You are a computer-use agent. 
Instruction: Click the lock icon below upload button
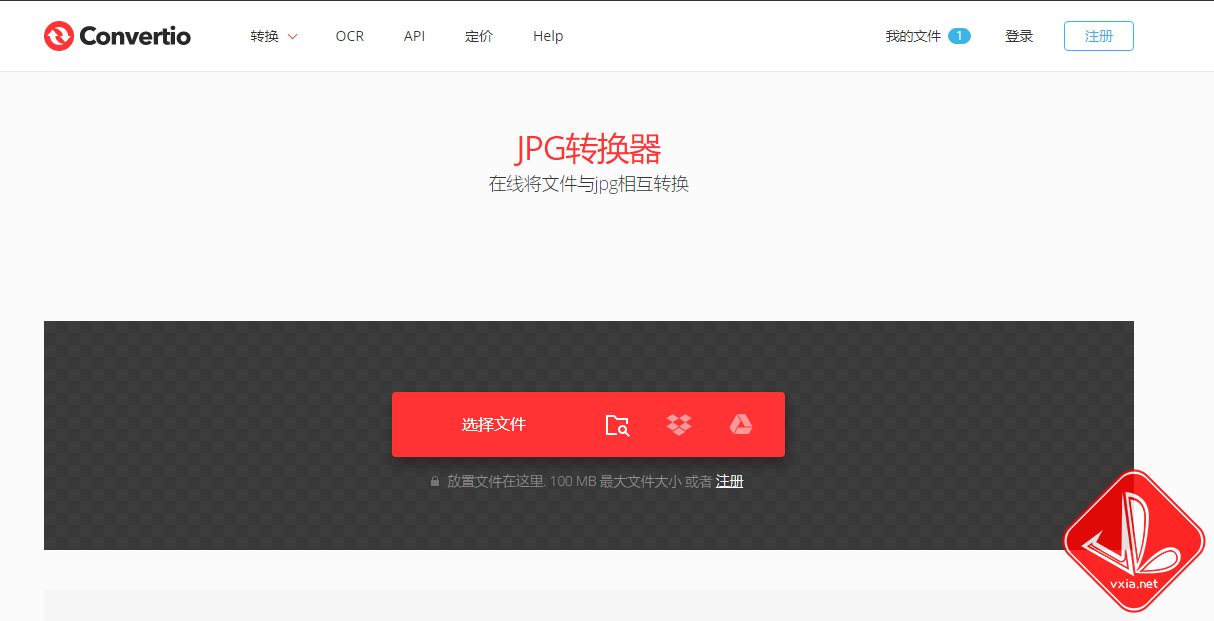coord(435,482)
